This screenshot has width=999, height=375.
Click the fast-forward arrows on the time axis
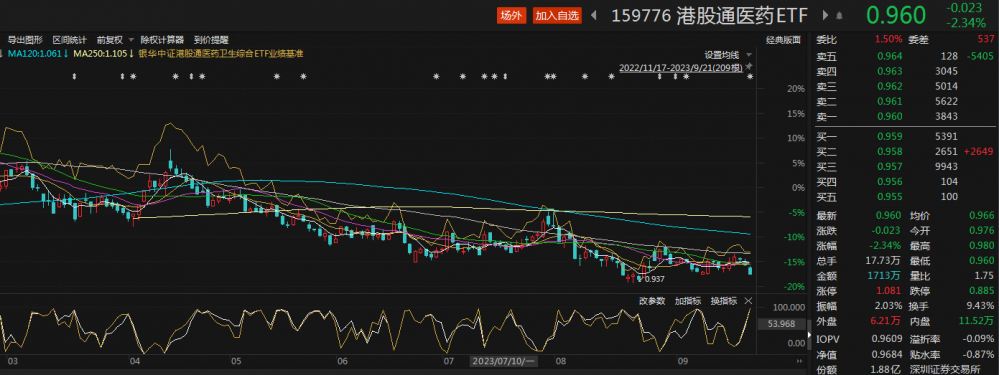coord(799,362)
